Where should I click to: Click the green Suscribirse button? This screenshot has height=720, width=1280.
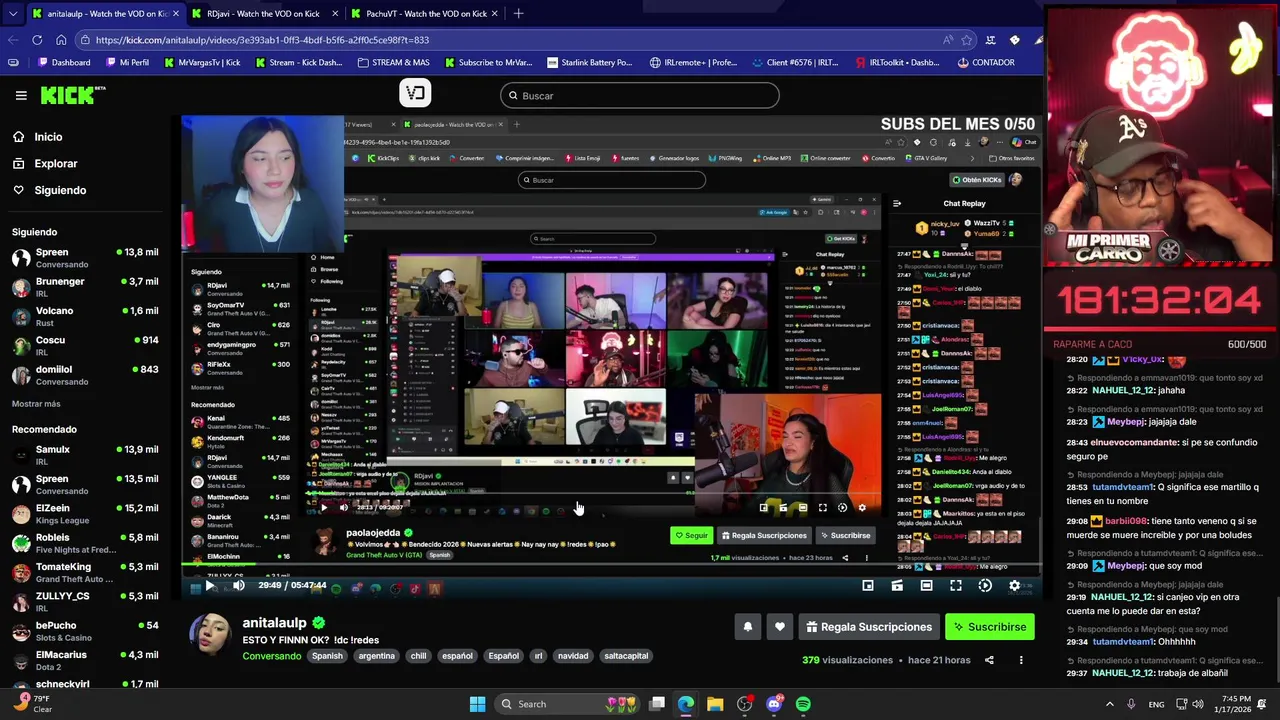[989, 627]
